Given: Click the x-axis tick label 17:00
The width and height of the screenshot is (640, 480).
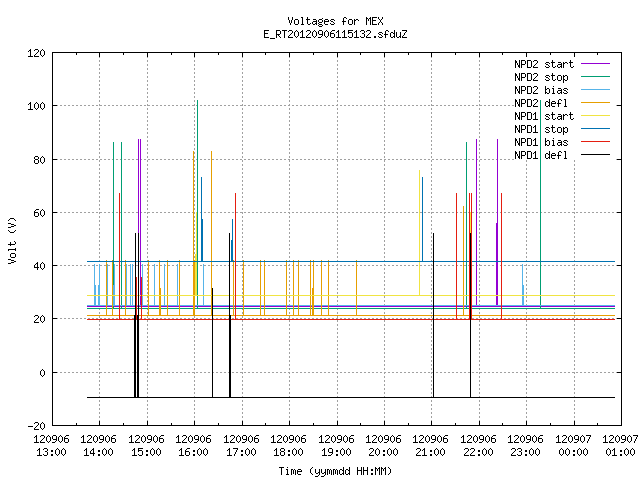Looking at the screenshot, I should coord(241,453).
